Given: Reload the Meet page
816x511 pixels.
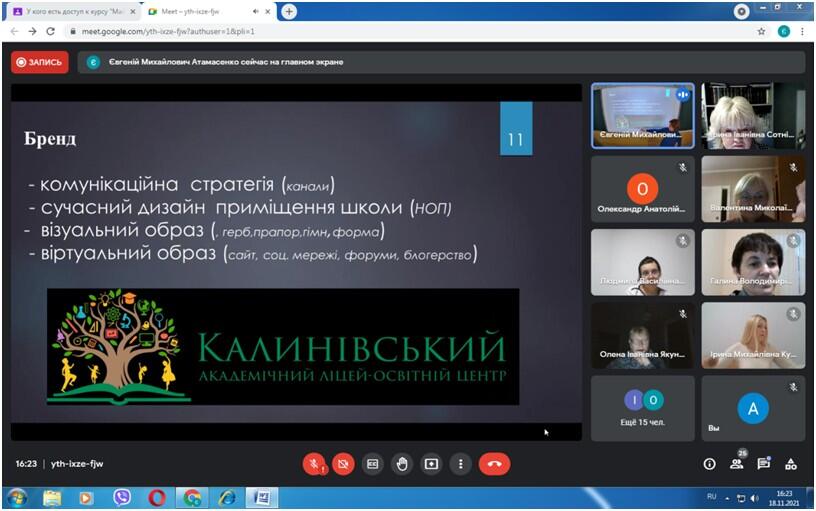Looking at the screenshot, I should [x=50, y=31].
